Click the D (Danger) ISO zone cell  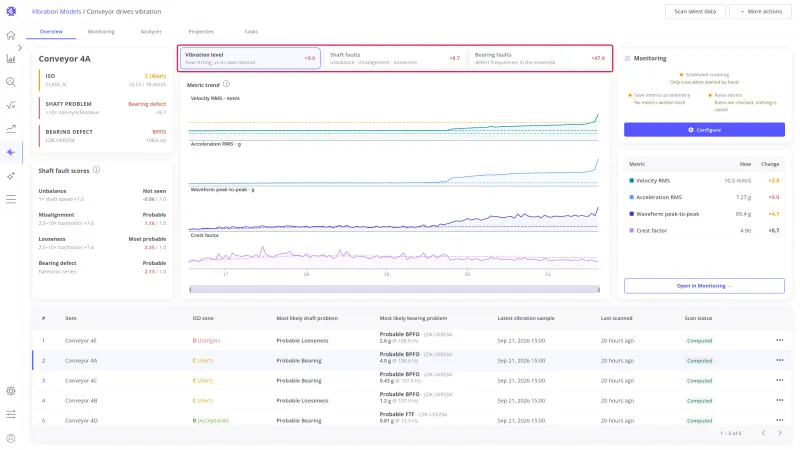tap(206, 340)
